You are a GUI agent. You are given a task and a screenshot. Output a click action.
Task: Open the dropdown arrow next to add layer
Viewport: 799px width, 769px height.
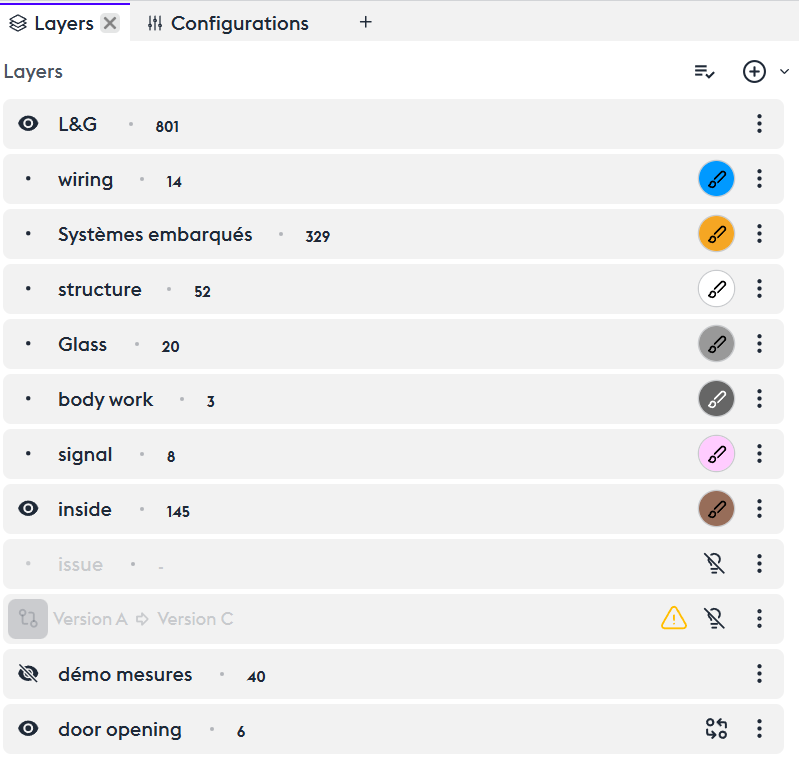[x=784, y=72]
